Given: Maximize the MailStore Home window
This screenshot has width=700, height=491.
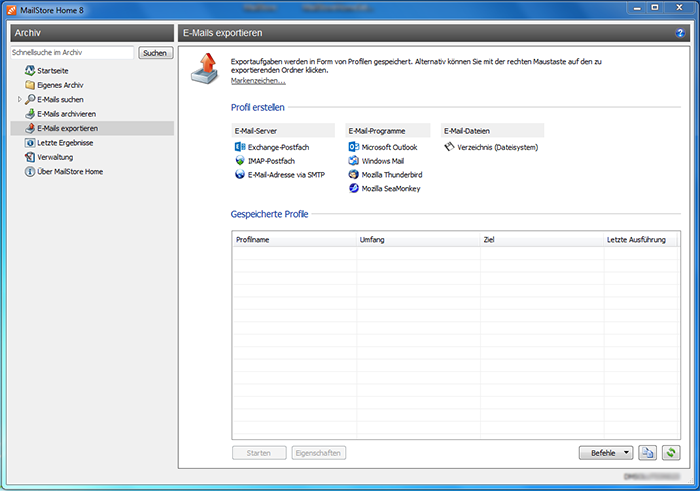Looking at the screenshot, I should point(655,8).
